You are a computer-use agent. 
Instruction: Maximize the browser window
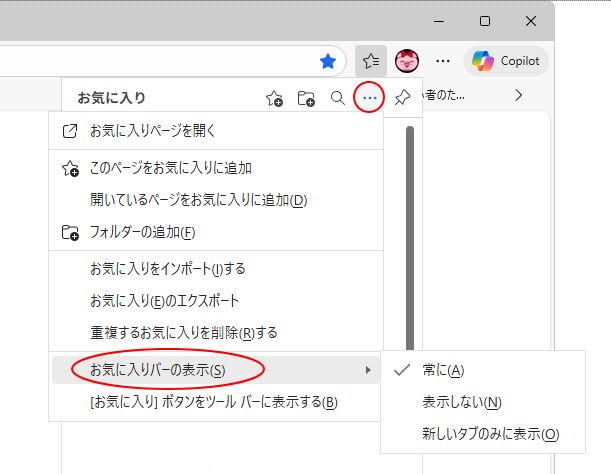pyautogui.click(x=485, y=21)
